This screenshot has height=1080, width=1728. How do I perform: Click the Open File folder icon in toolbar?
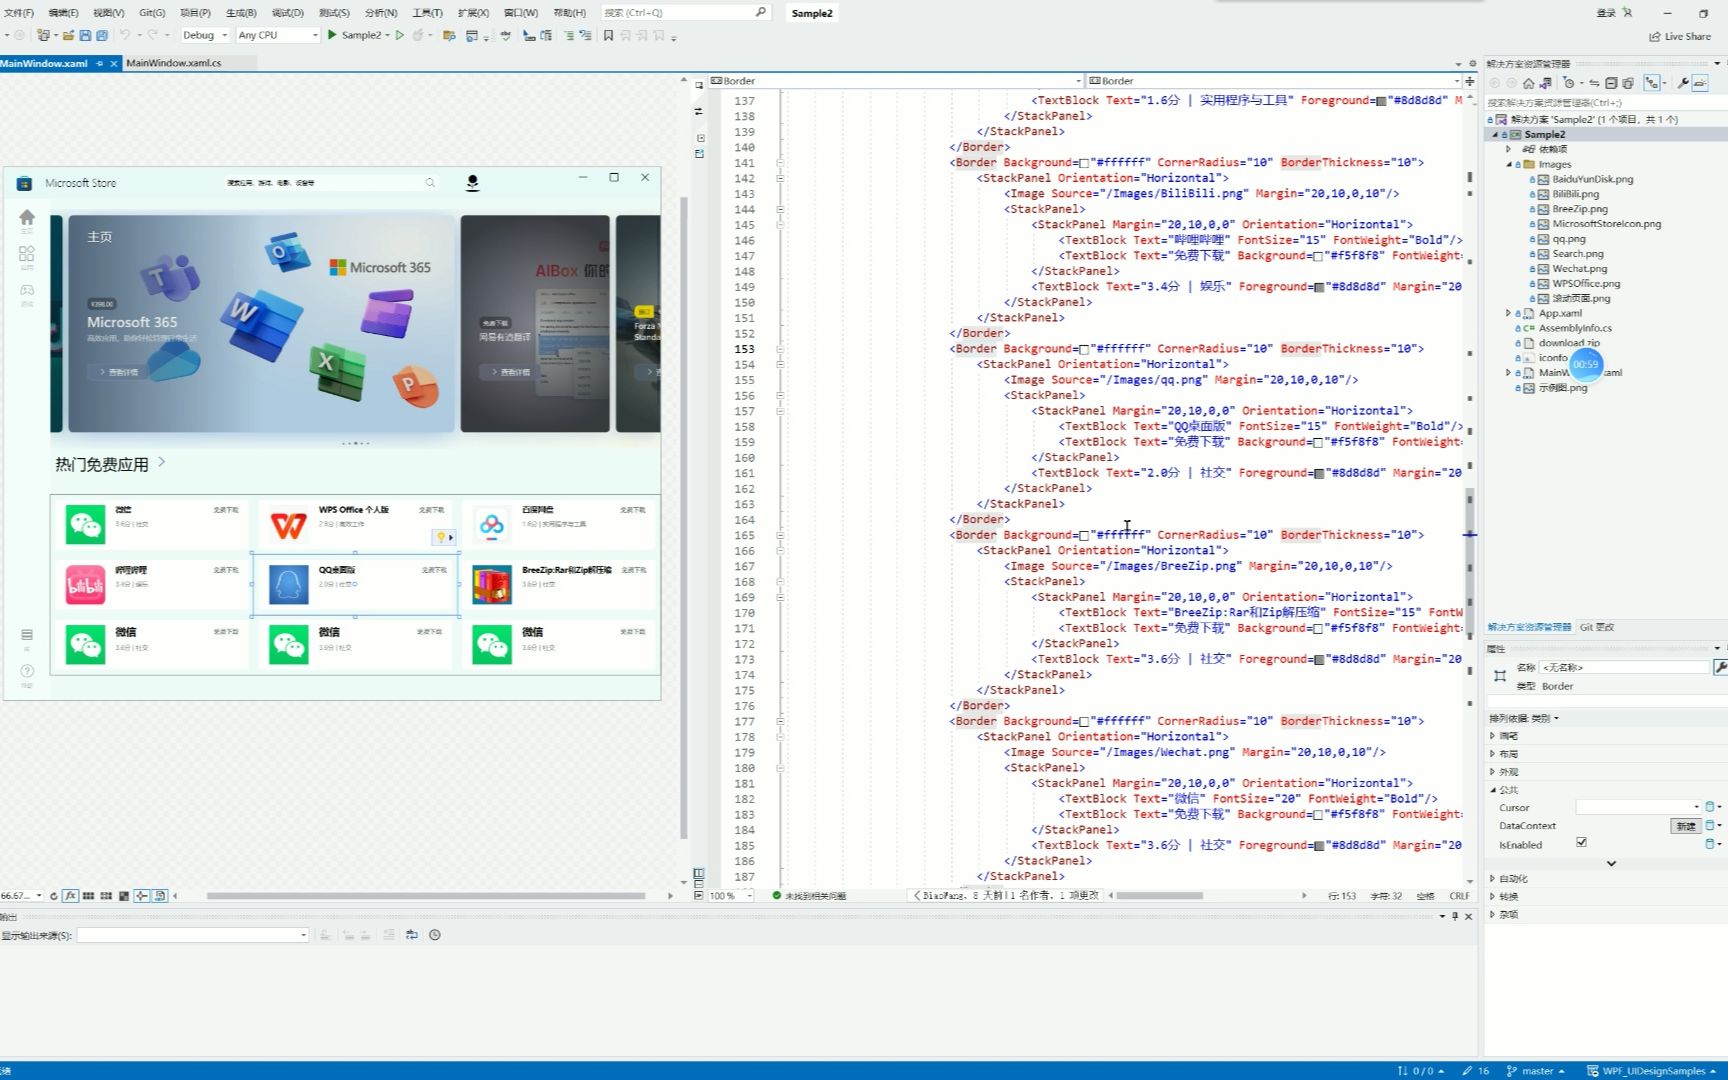pyautogui.click(x=68, y=35)
